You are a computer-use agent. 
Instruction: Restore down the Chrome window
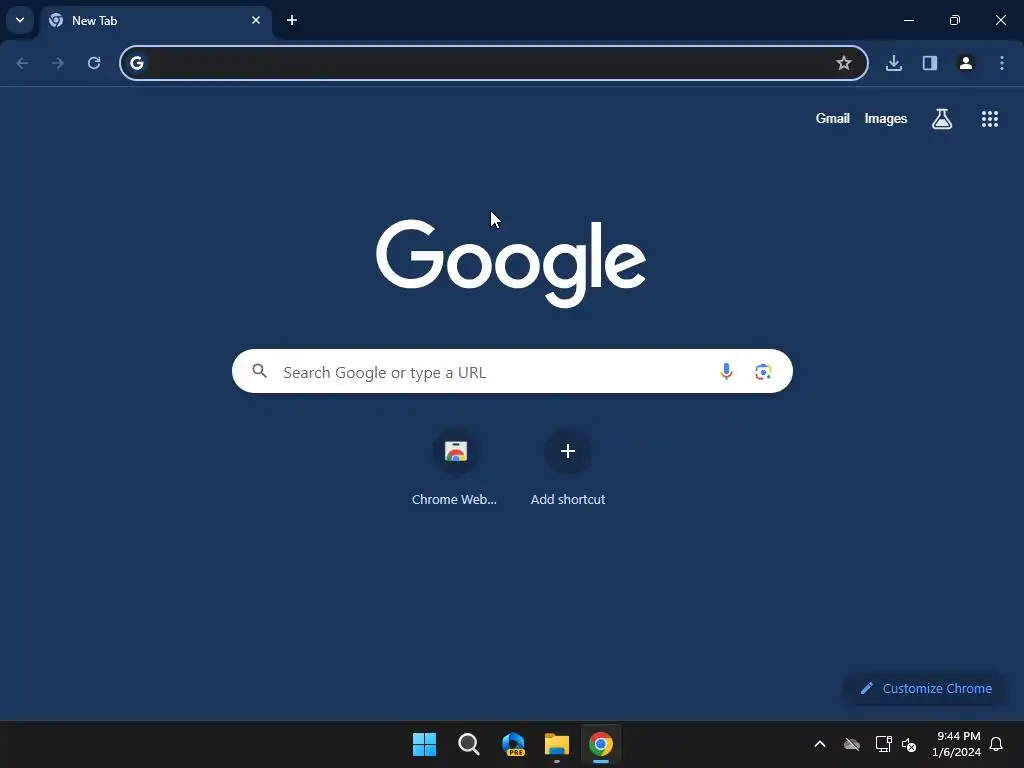click(955, 20)
